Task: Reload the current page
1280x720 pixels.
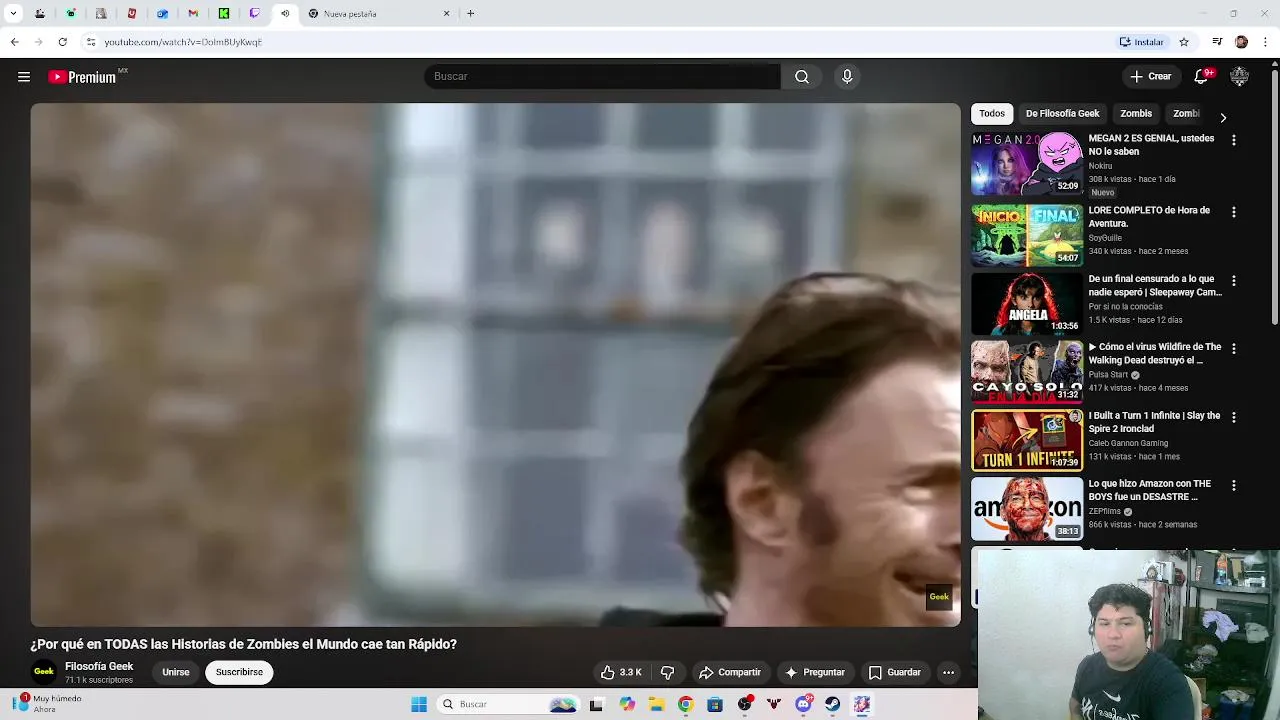Action: point(62,42)
